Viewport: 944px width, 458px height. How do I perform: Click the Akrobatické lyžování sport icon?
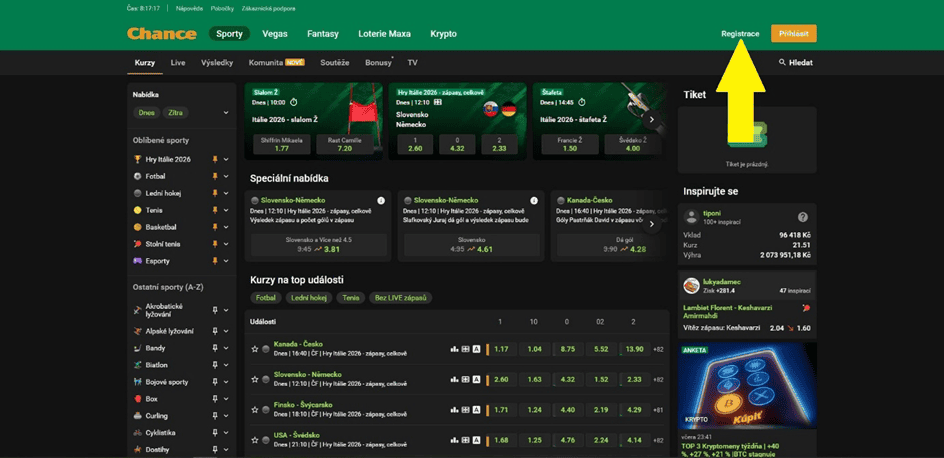pyautogui.click(x=138, y=310)
